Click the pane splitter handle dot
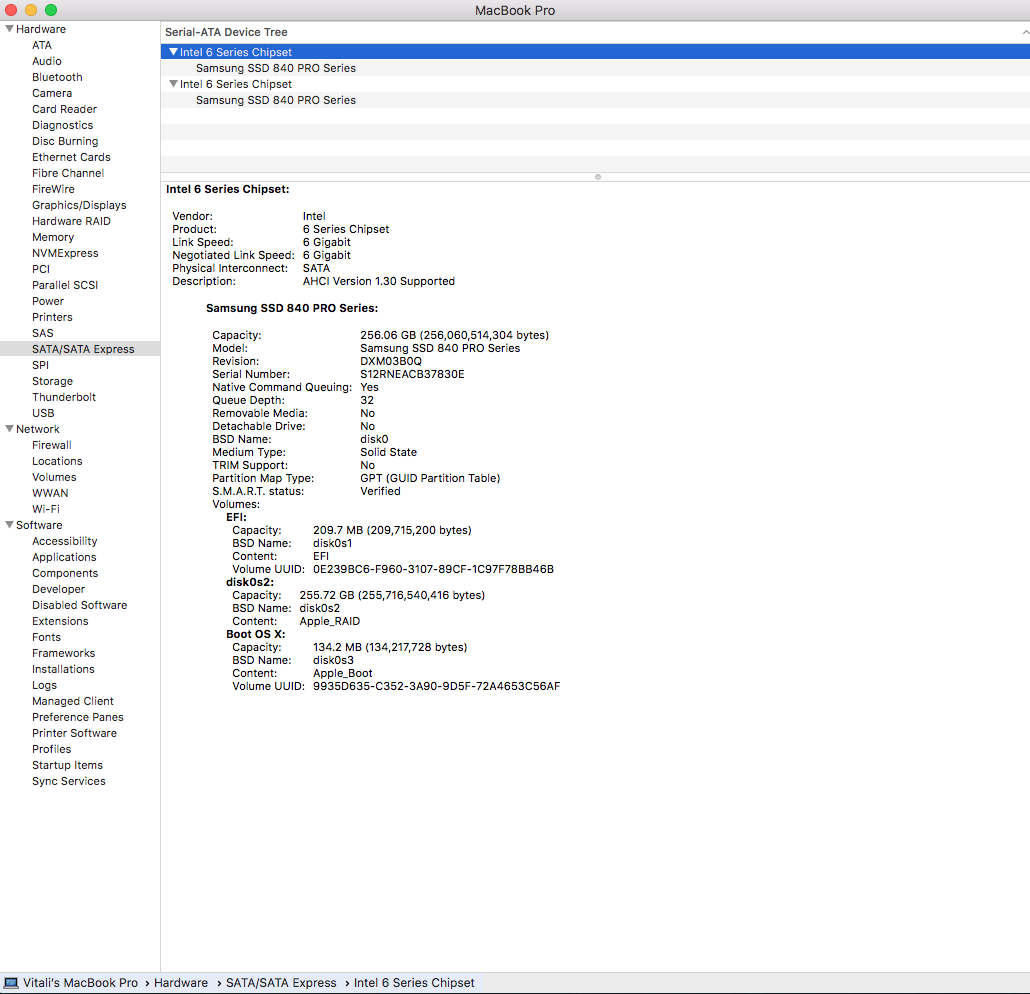1030x994 pixels. (x=598, y=177)
